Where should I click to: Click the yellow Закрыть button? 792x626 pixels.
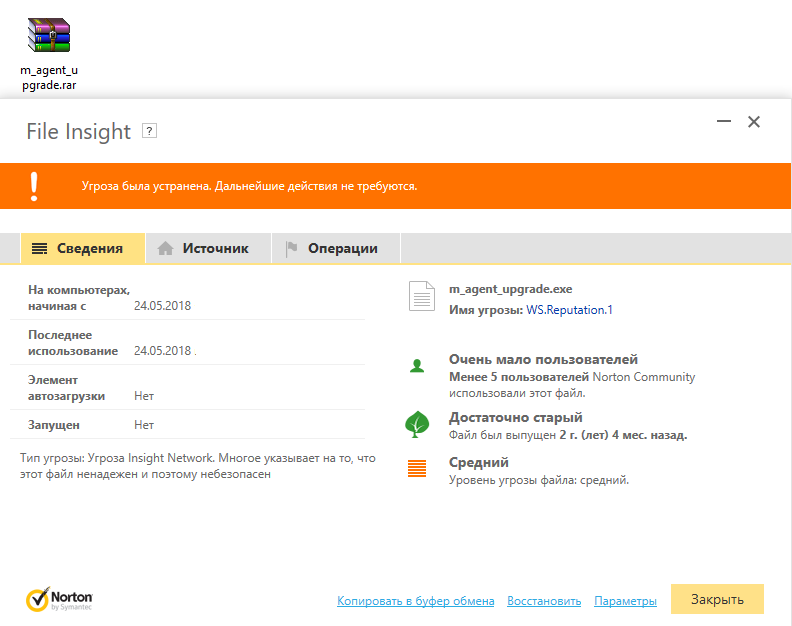[717, 599]
